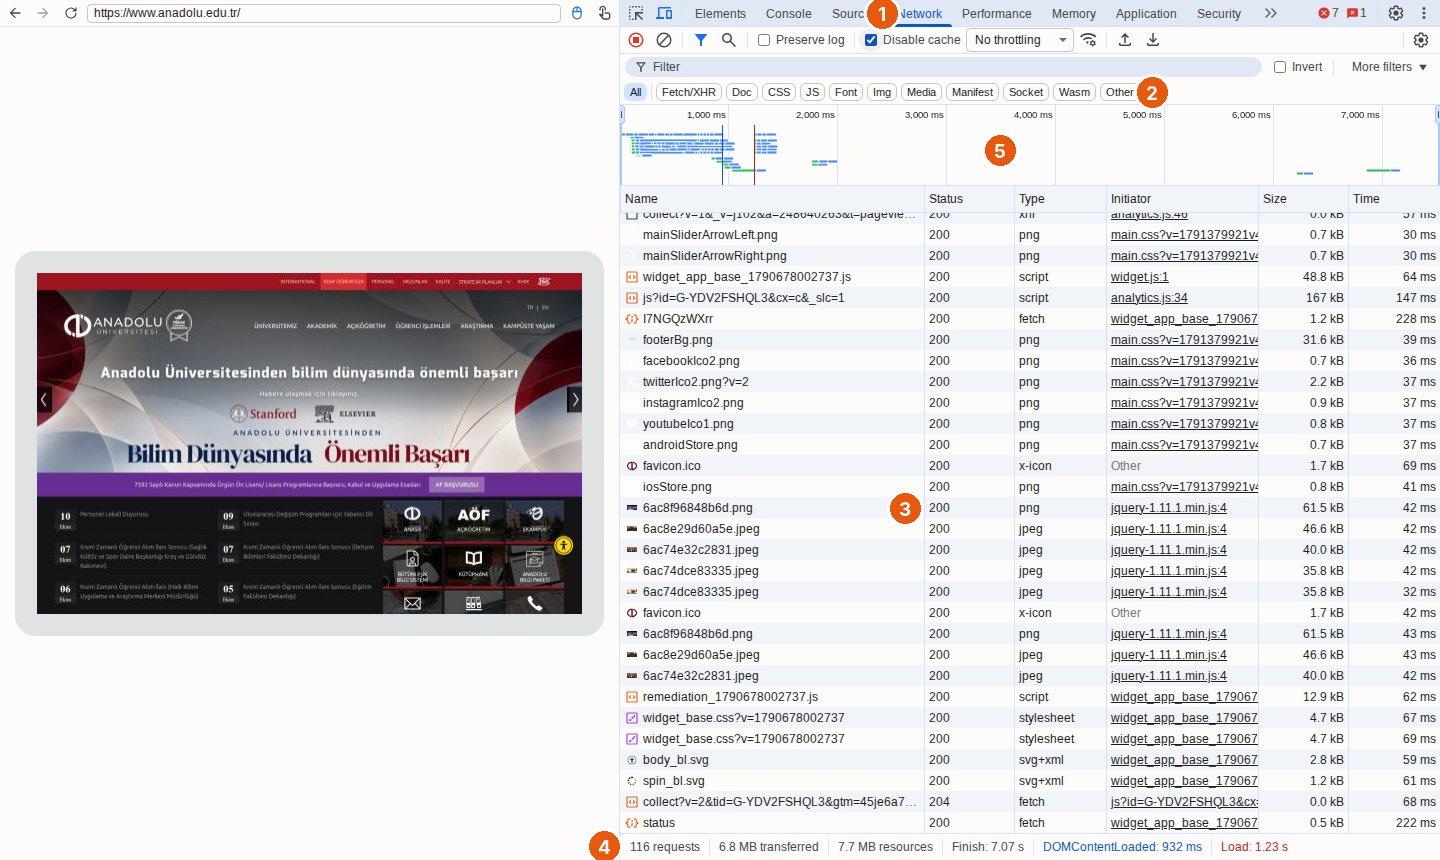Go back in browser history
The height and width of the screenshot is (860, 1440).
[x=14, y=13]
